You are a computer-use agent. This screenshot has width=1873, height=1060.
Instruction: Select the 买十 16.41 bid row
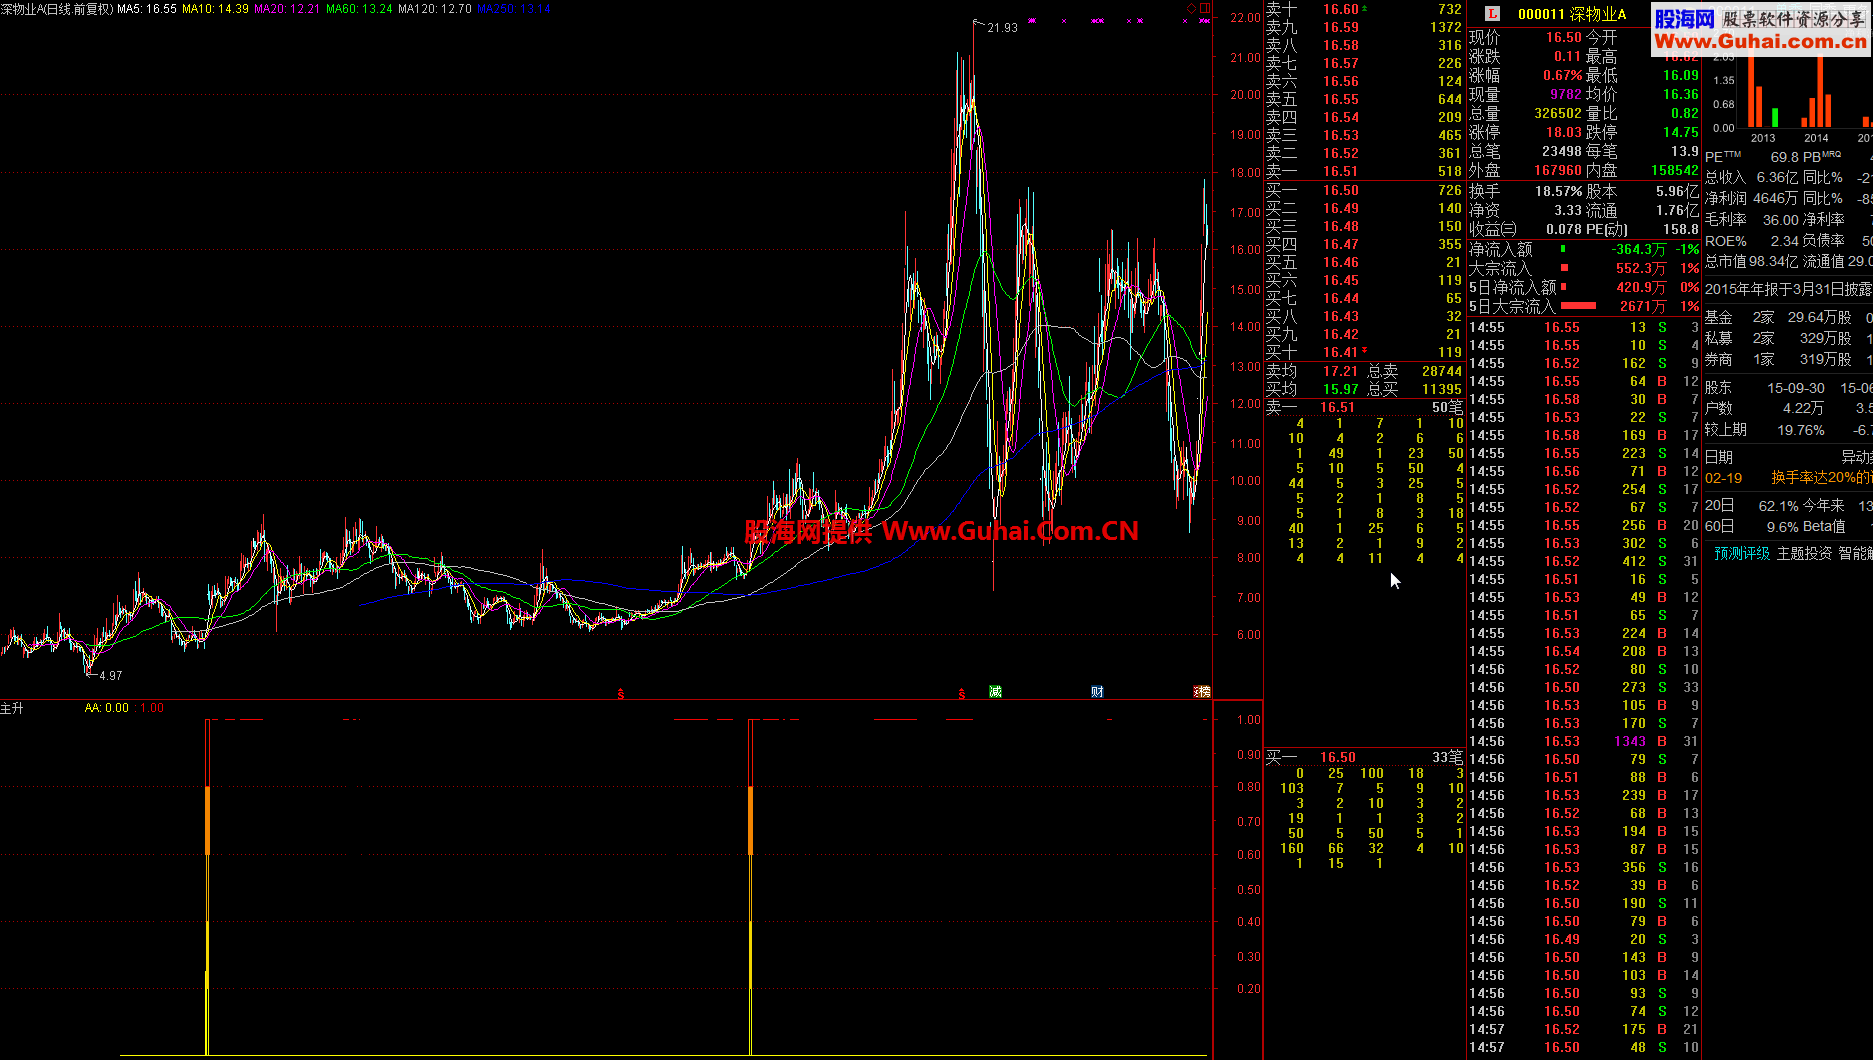tap(1364, 352)
